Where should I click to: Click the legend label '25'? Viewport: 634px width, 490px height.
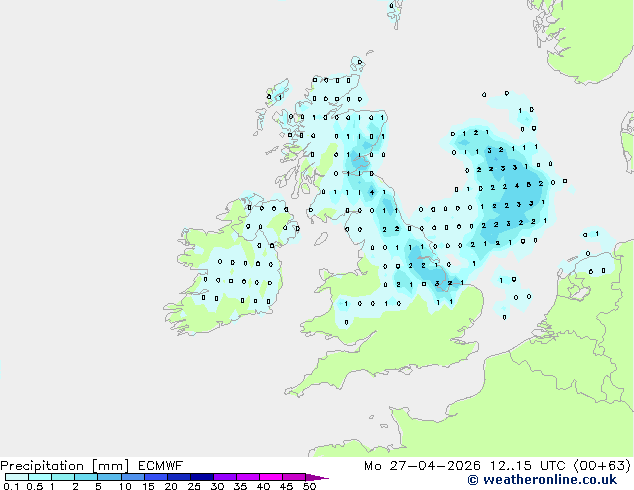pos(194,486)
